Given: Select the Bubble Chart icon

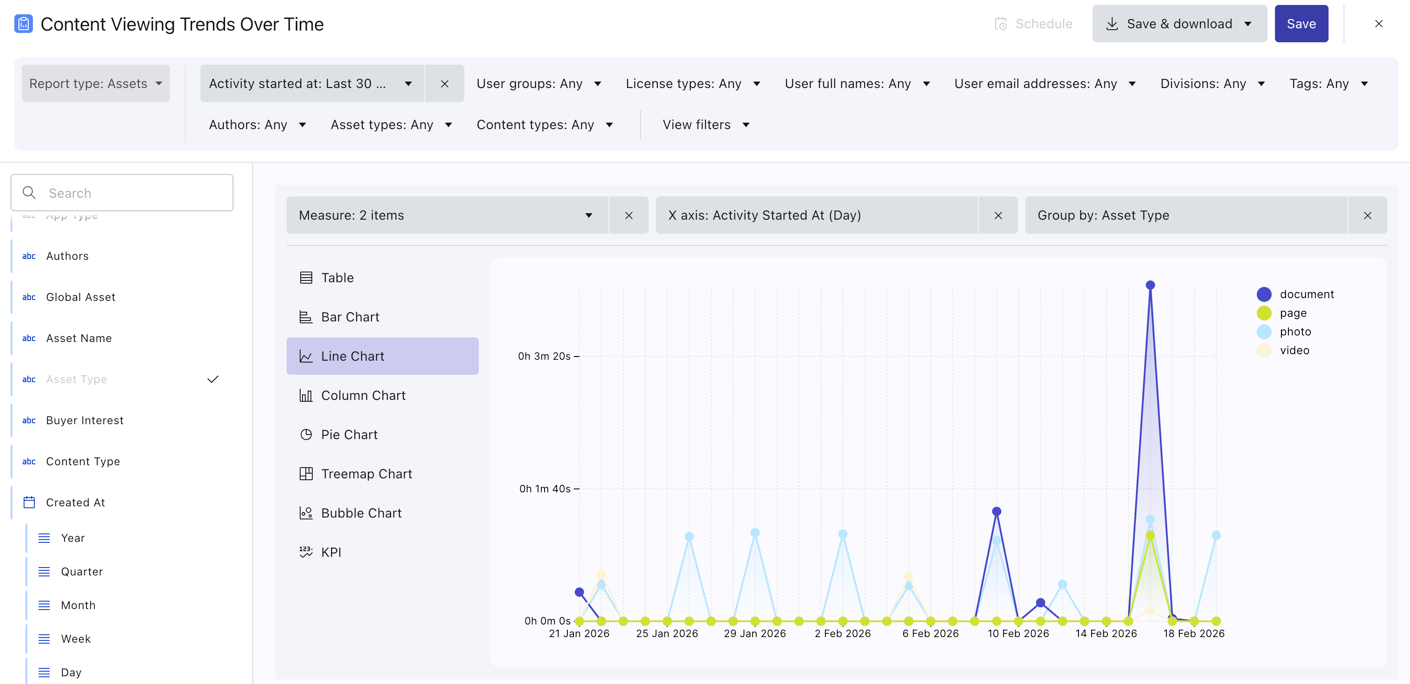Looking at the screenshot, I should point(306,513).
